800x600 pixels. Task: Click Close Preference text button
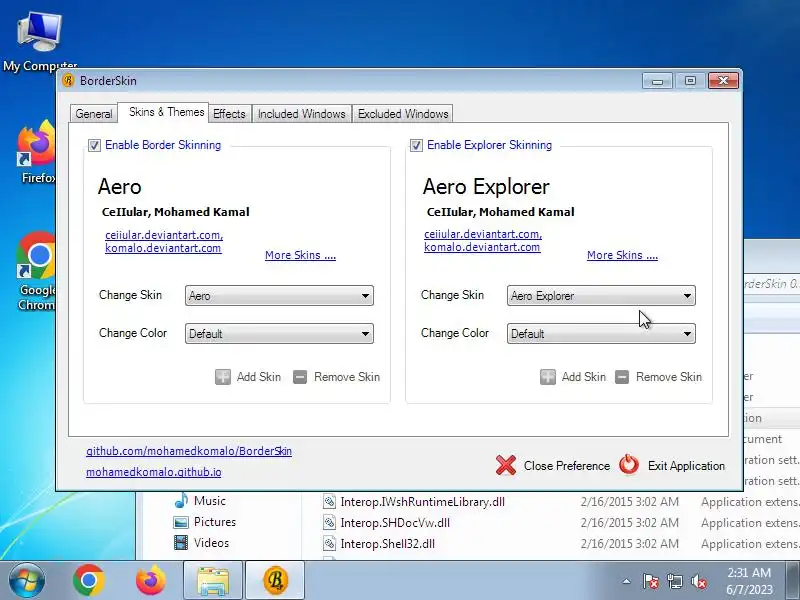point(567,466)
